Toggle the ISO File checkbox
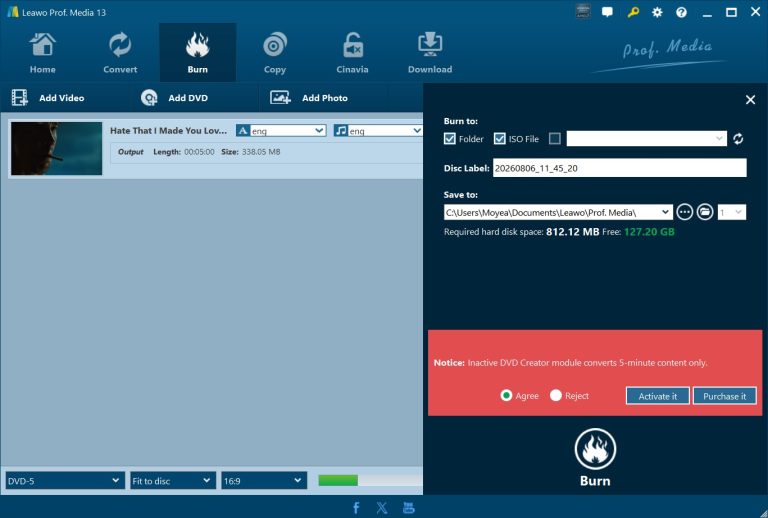The image size is (768, 518). click(499, 139)
